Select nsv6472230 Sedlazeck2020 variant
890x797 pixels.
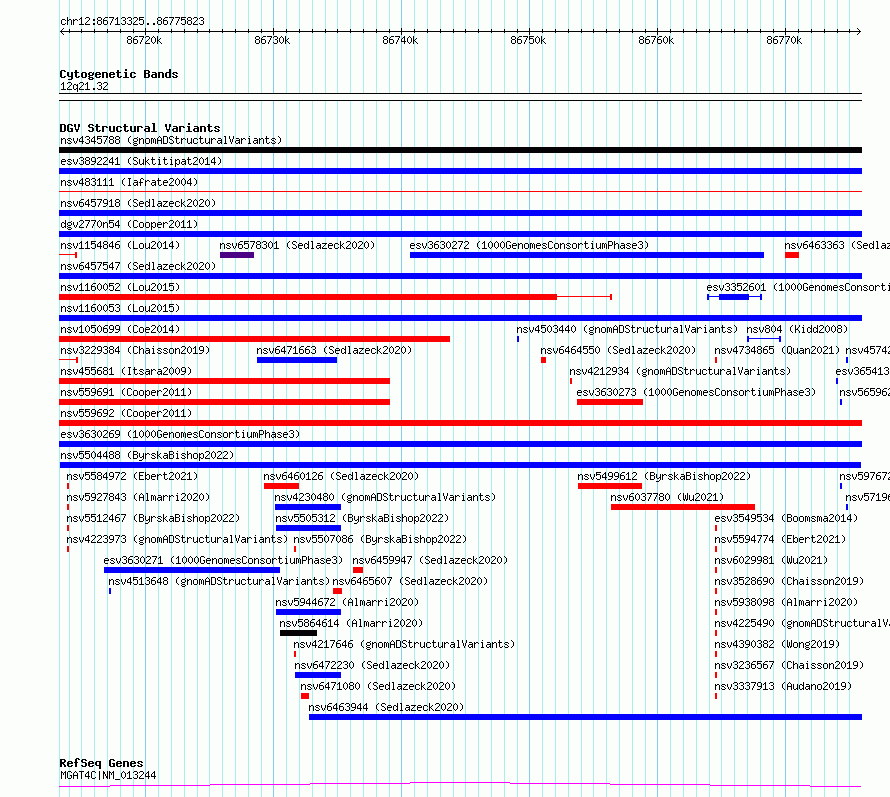tap(372, 665)
